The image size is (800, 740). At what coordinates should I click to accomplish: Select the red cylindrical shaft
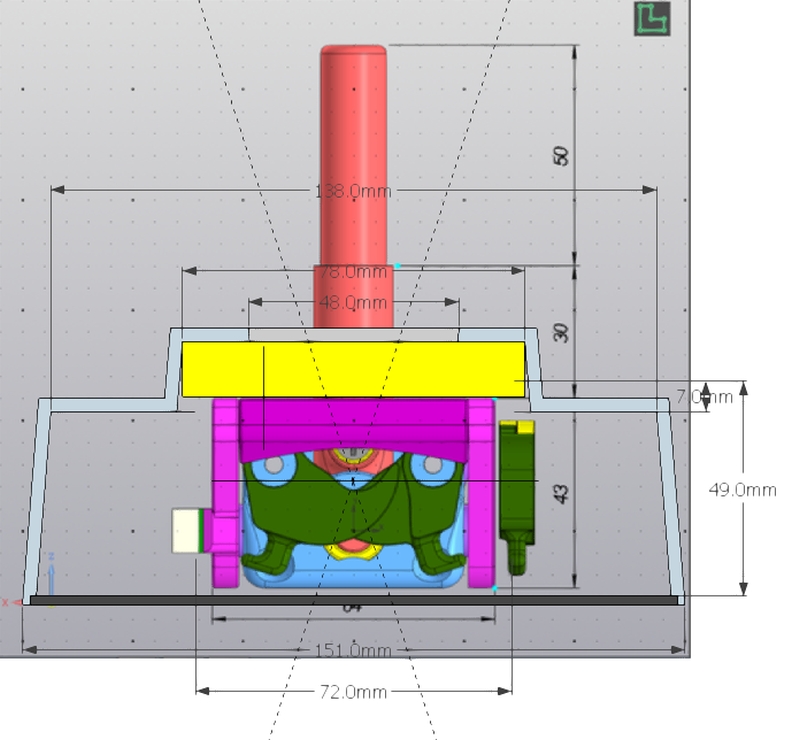(x=353, y=186)
